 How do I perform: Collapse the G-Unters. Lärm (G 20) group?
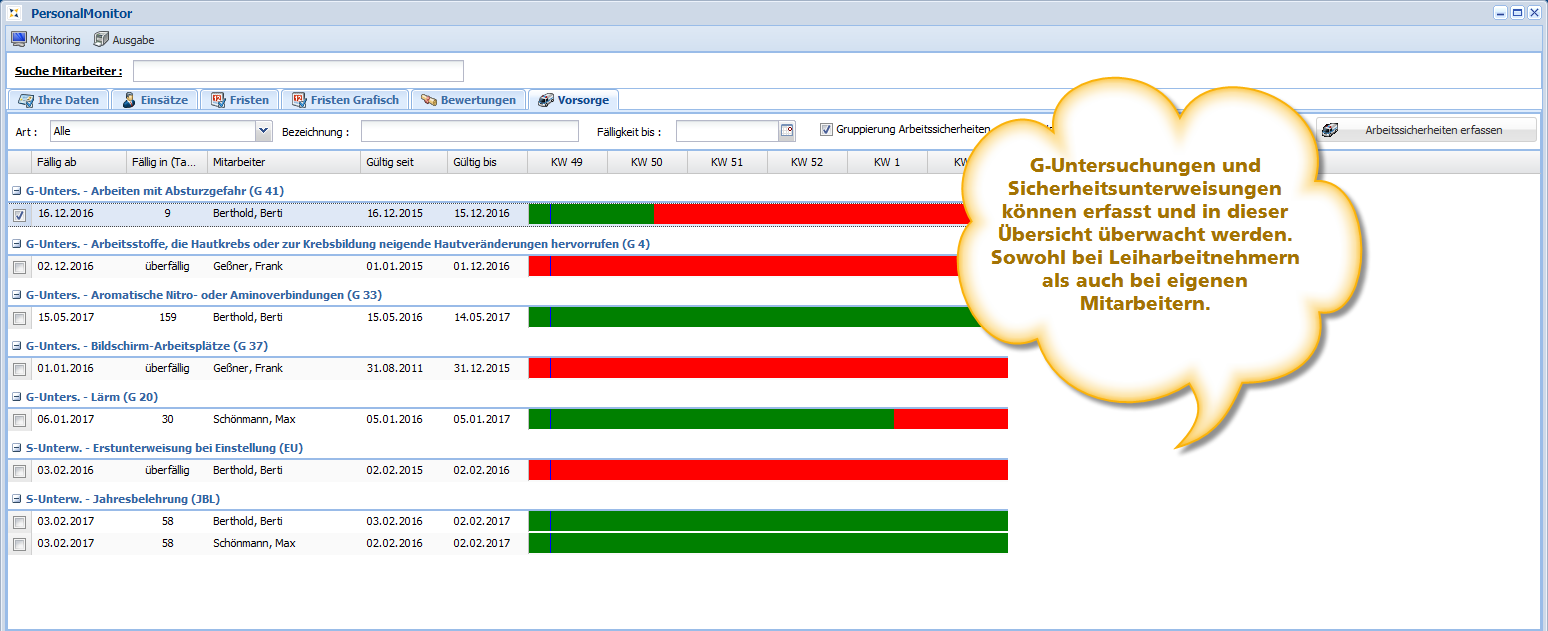(x=16, y=398)
